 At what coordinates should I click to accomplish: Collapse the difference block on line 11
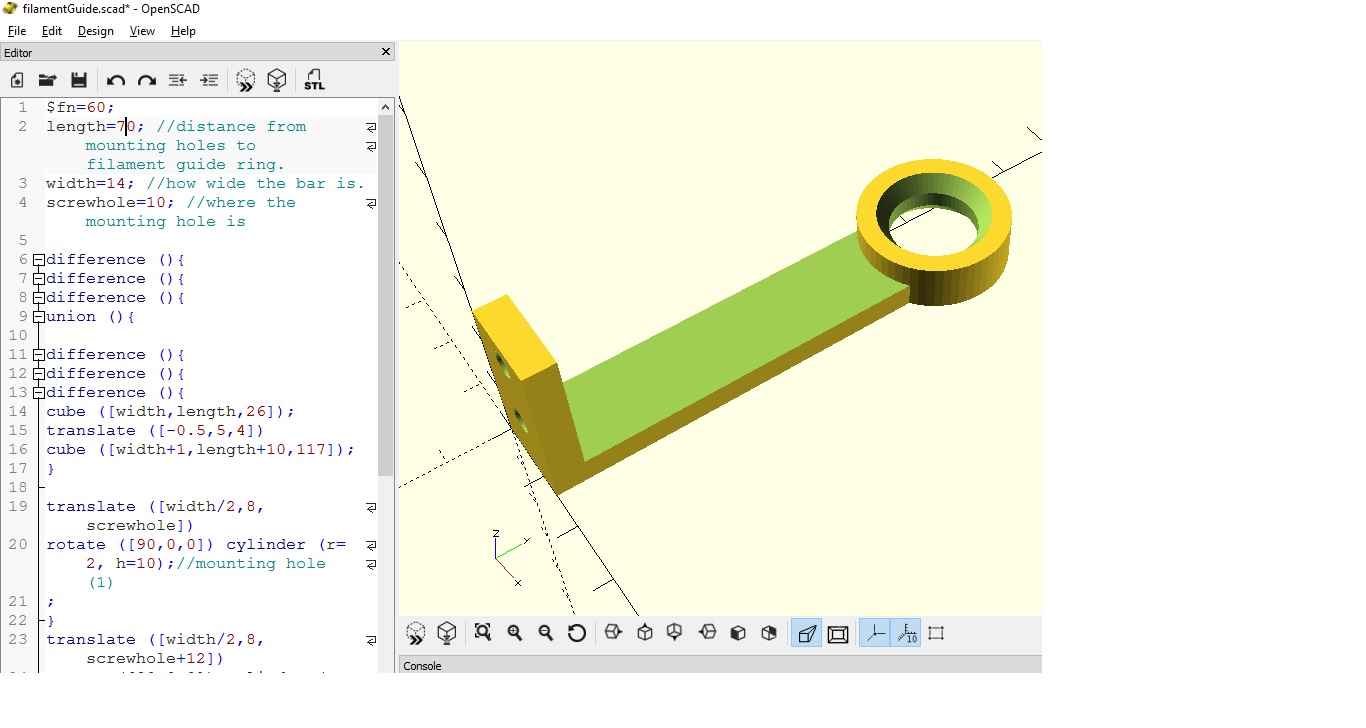click(x=39, y=355)
